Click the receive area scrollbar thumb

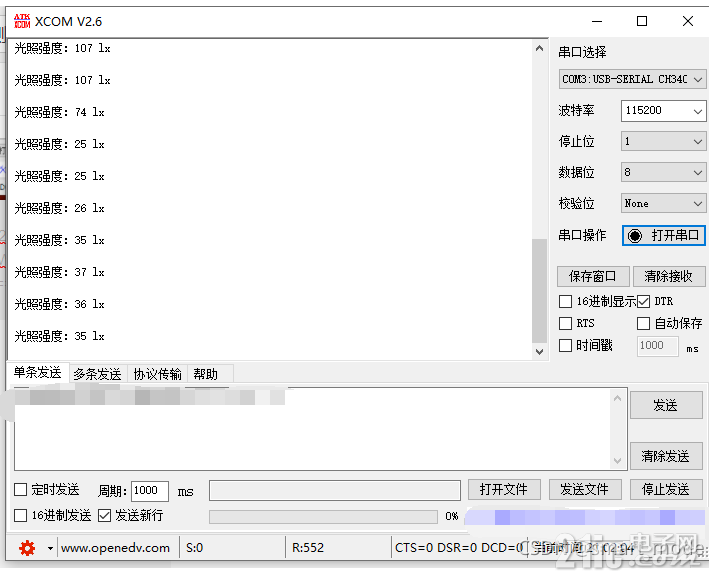[x=539, y=290]
